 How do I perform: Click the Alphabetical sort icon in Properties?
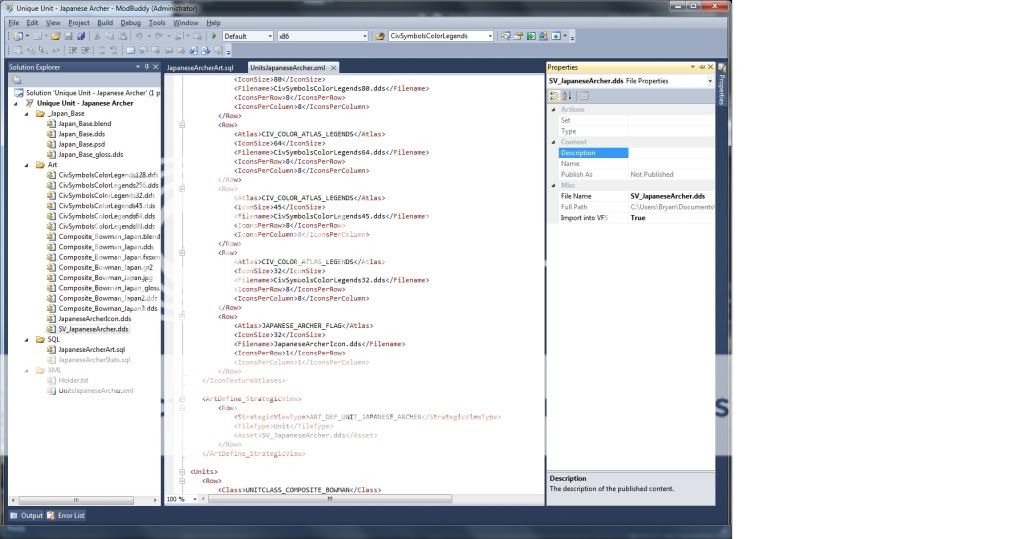567,96
